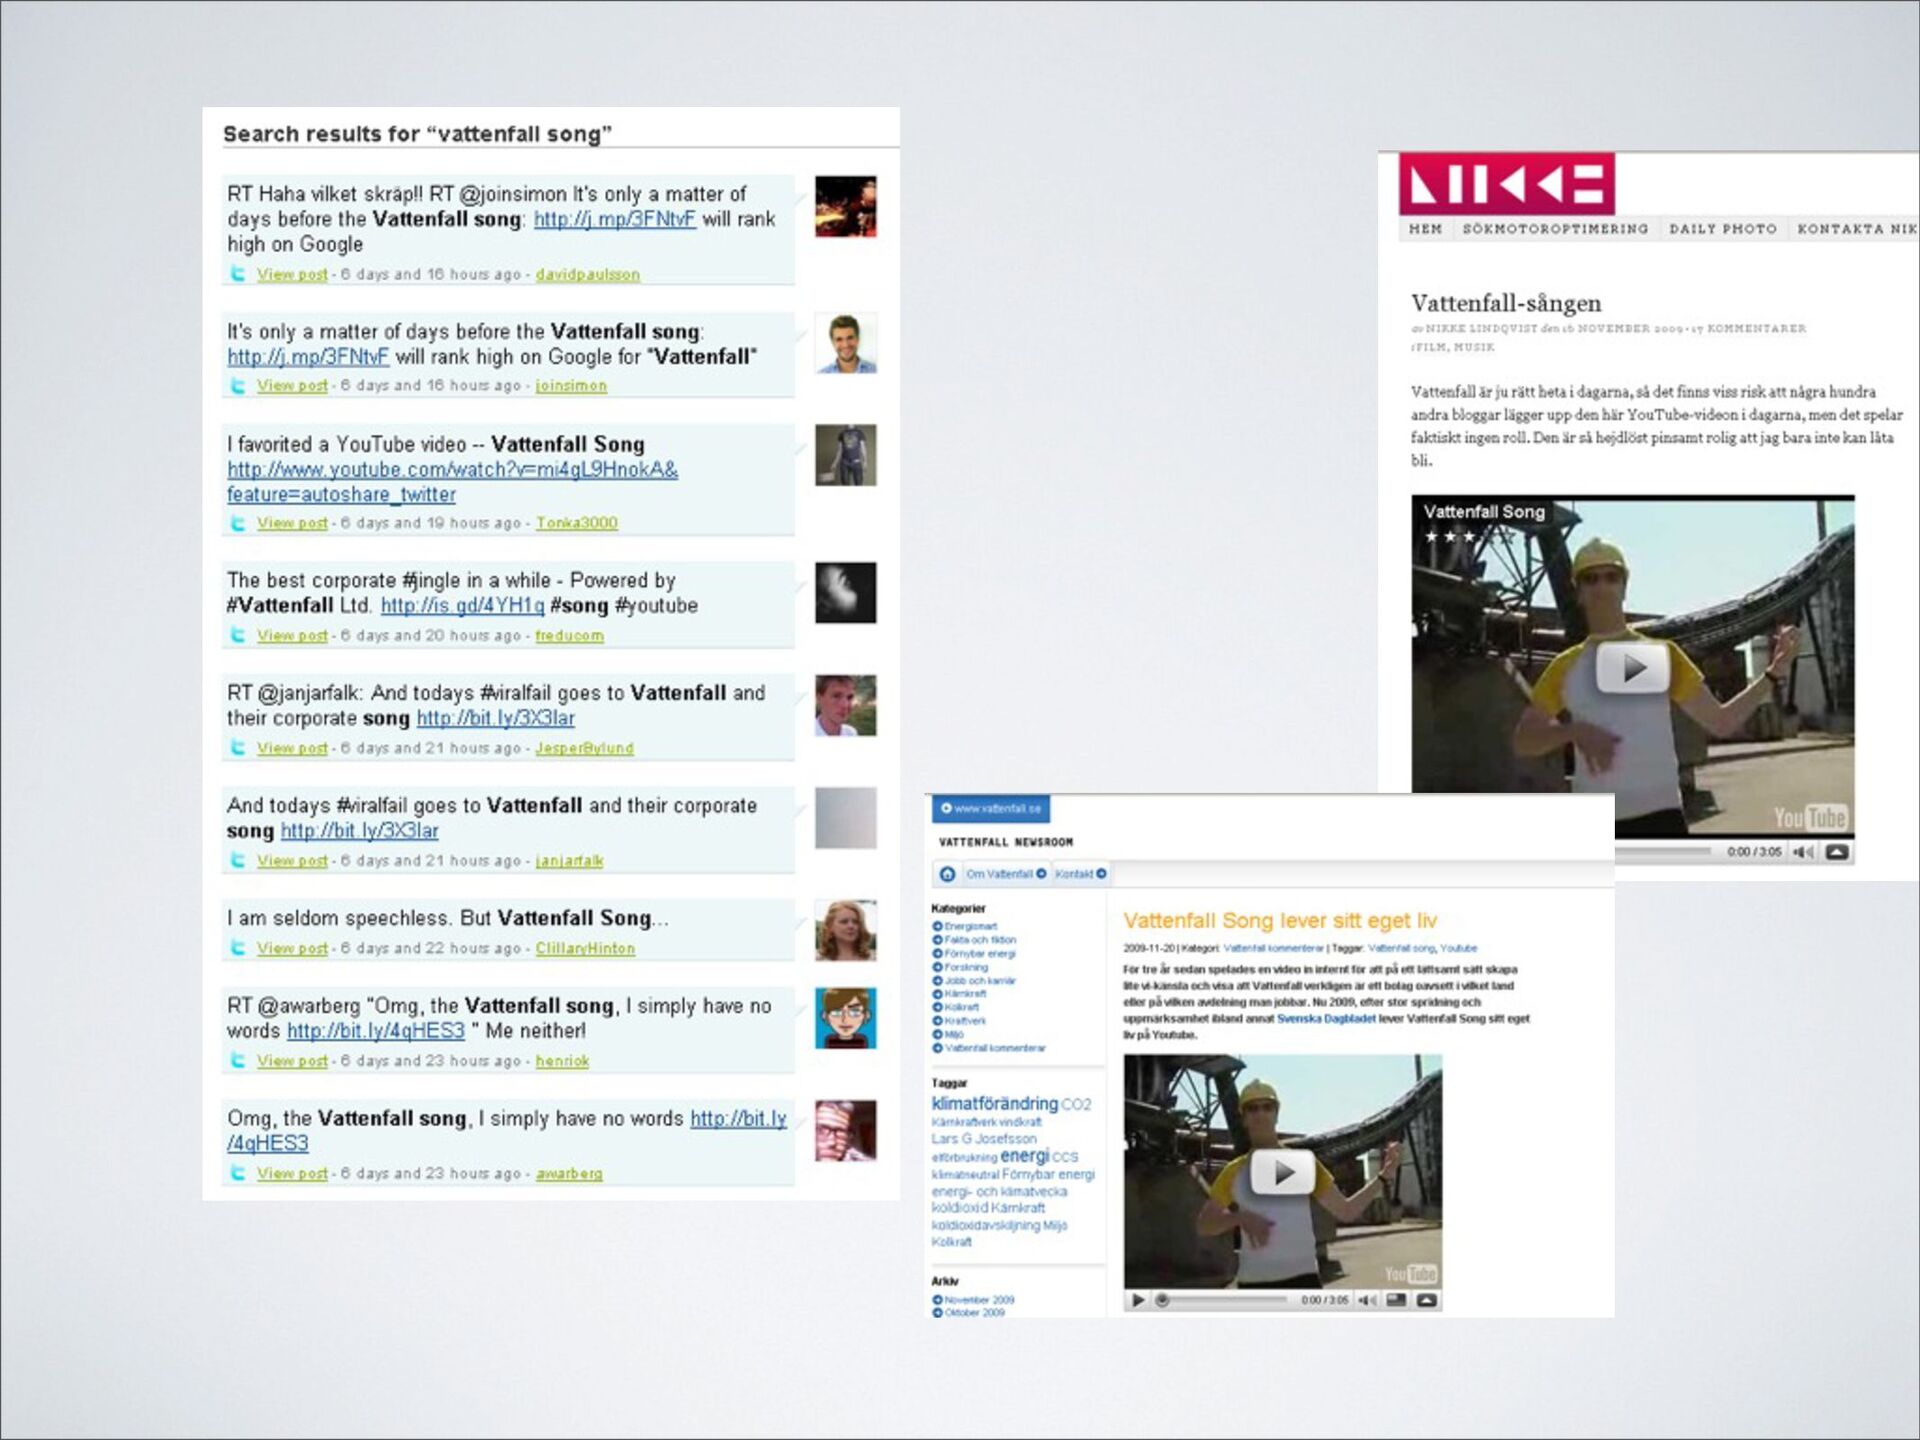Play the video via the large Newsroom play button
Screen dimensions: 1920x1440
(1283, 1173)
